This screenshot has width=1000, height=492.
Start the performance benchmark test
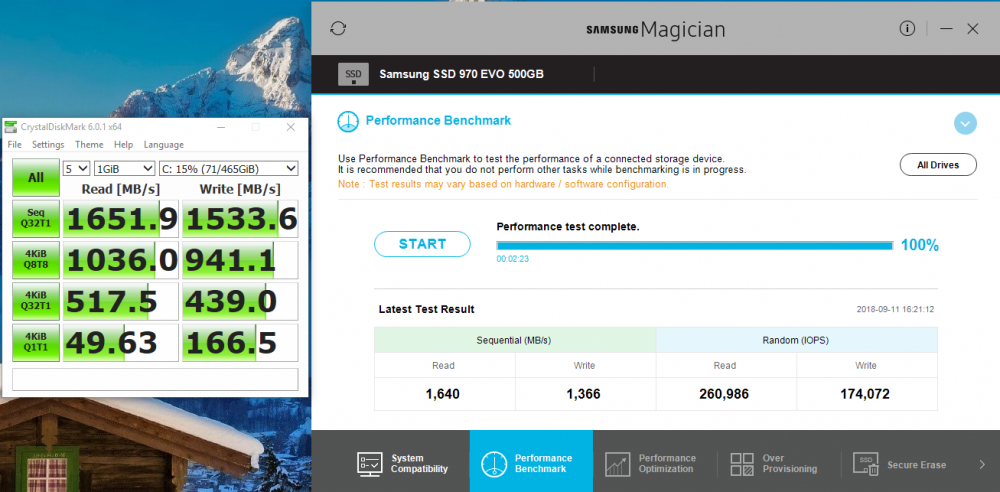coord(422,244)
